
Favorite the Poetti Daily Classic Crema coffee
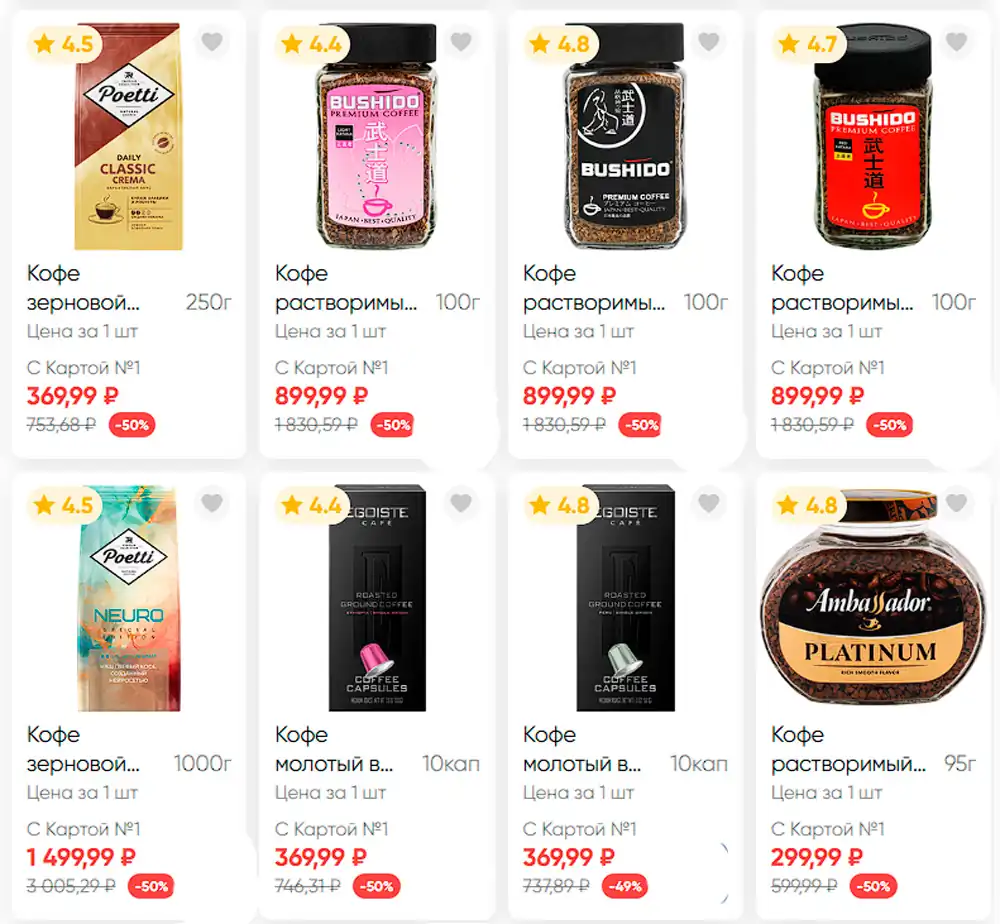[212, 42]
